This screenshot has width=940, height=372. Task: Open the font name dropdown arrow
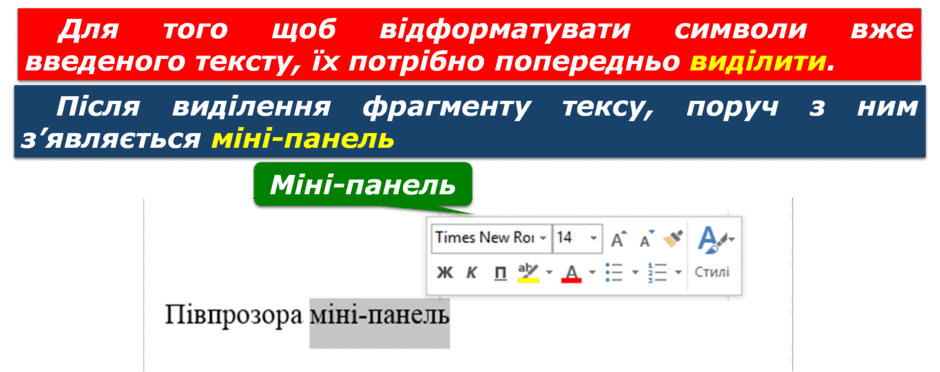coord(544,238)
